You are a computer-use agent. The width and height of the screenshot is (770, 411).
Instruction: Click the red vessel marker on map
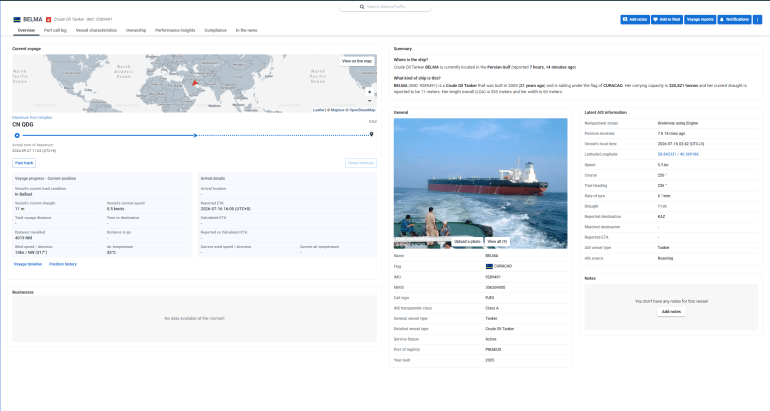(x=195, y=83)
